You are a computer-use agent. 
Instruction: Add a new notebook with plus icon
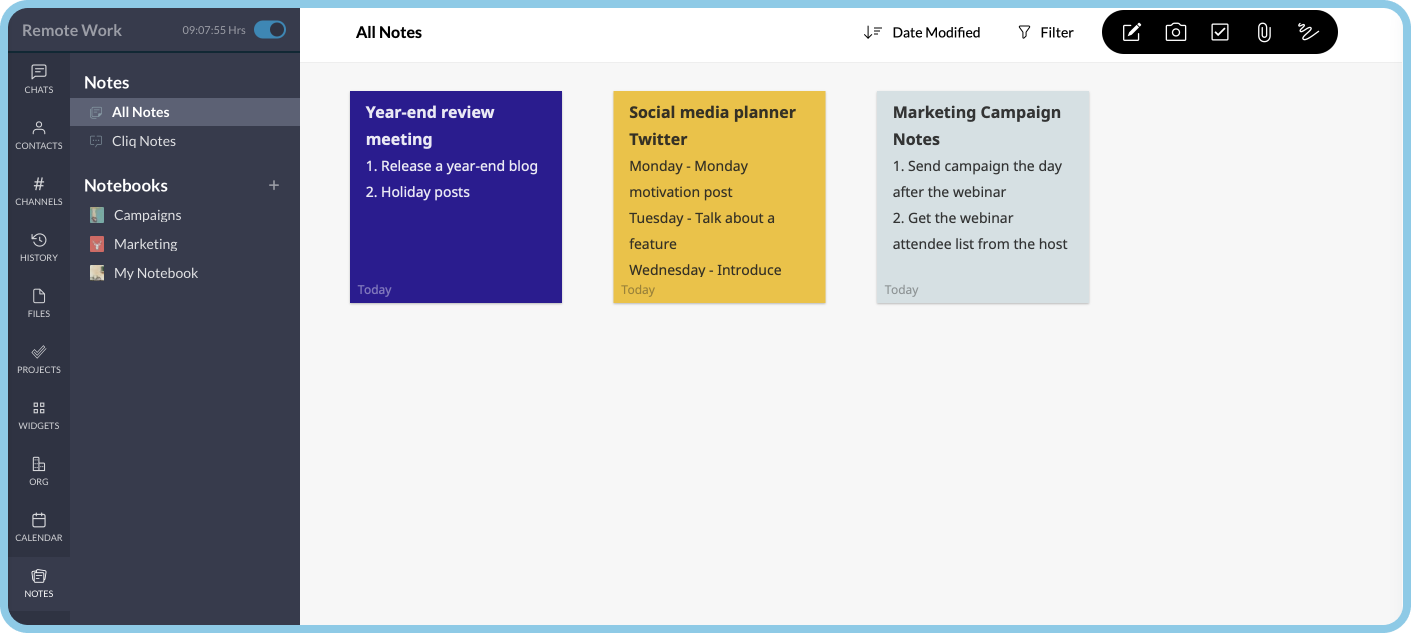pyautogui.click(x=274, y=185)
